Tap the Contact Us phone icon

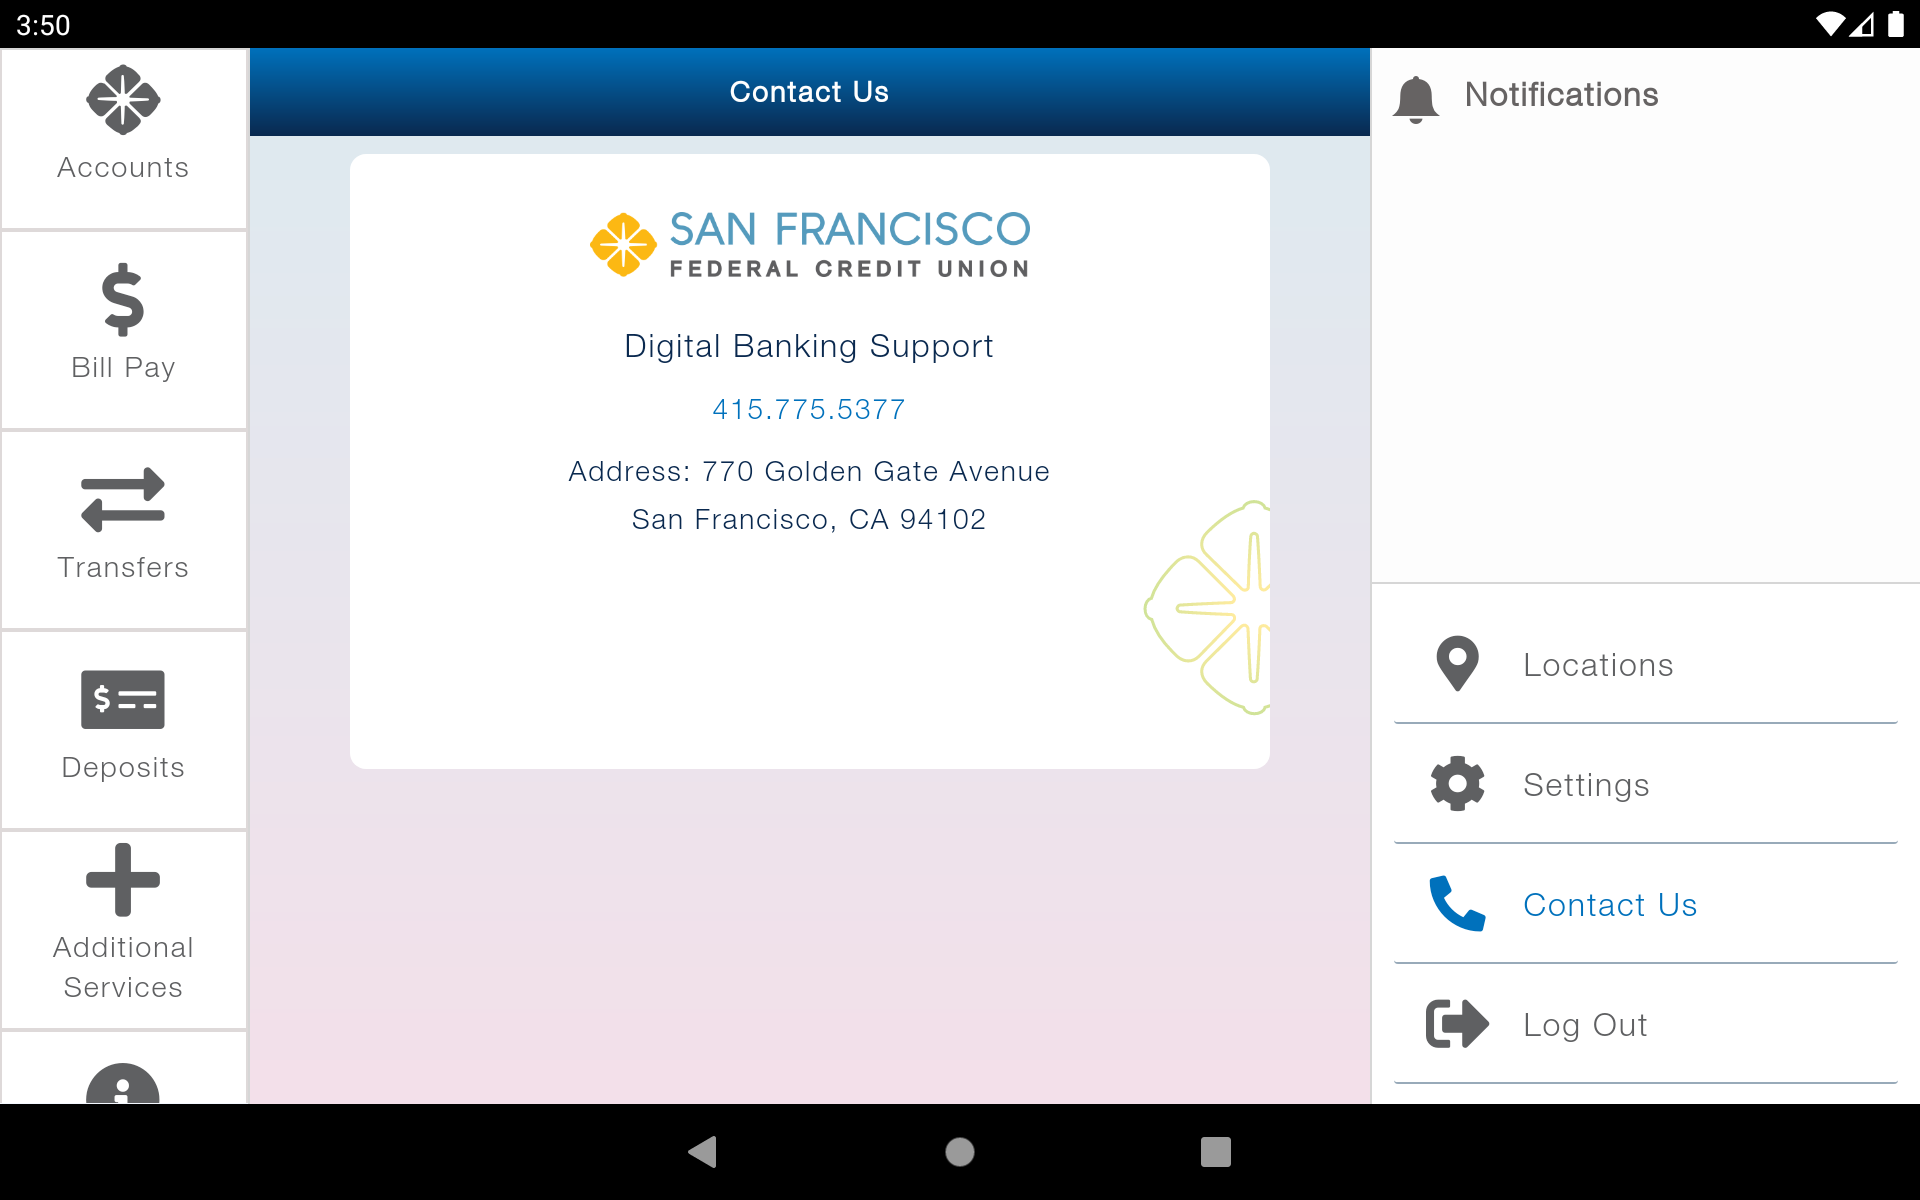[x=1458, y=904]
